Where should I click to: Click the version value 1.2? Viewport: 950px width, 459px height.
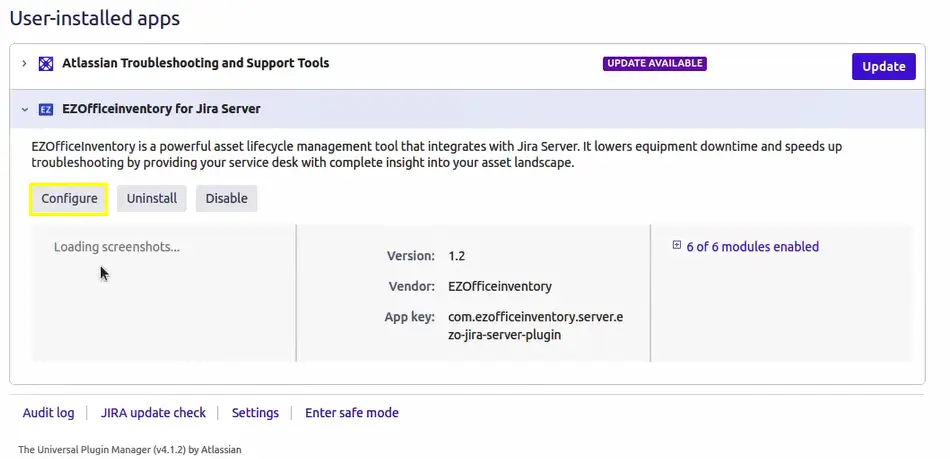(456, 256)
